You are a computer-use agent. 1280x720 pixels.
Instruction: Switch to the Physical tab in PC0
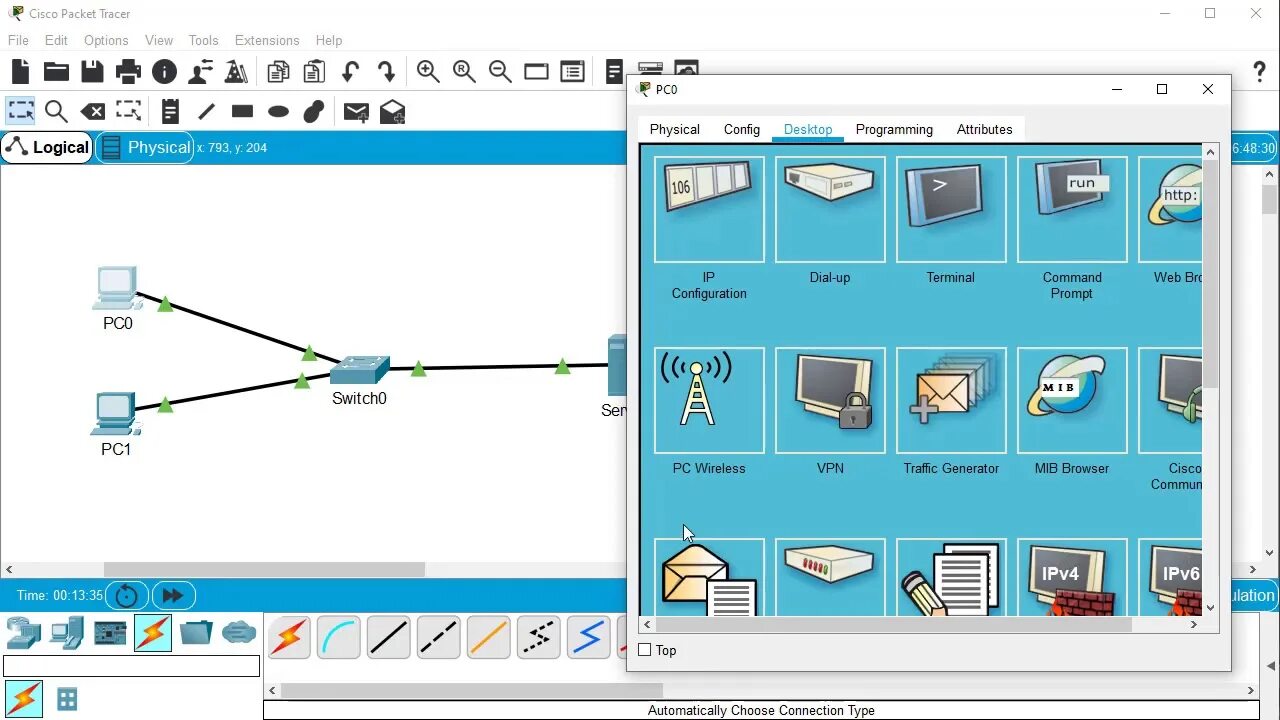click(675, 129)
